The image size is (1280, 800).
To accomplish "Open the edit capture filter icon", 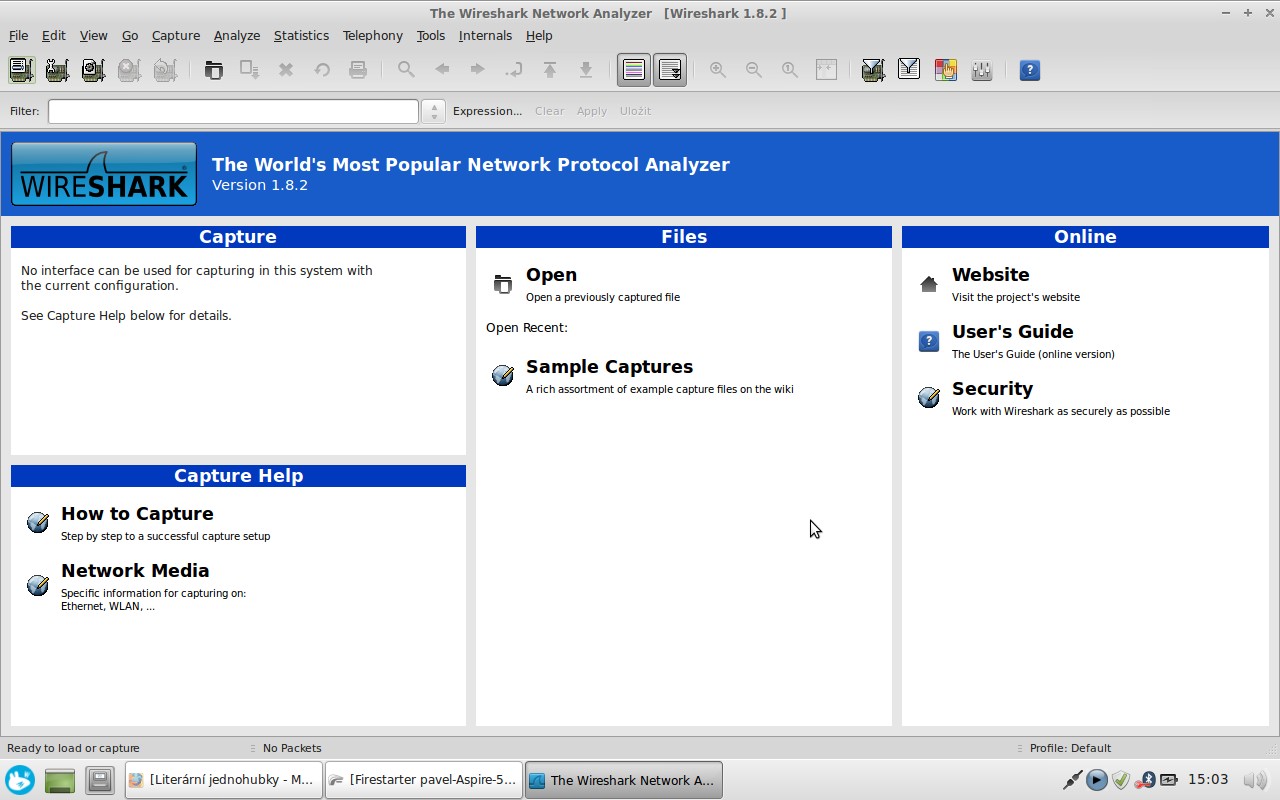I will click(873, 70).
